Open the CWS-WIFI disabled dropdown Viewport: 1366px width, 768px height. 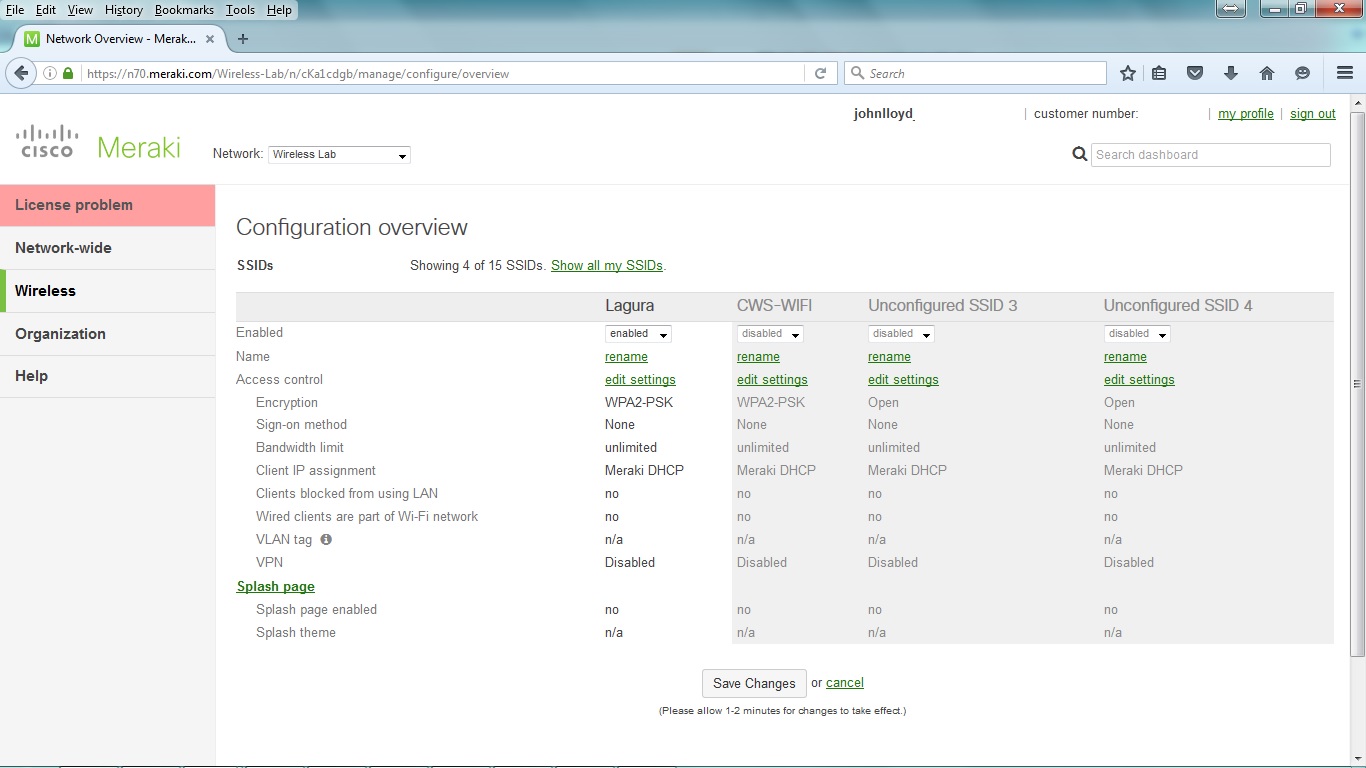tap(769, 333)
